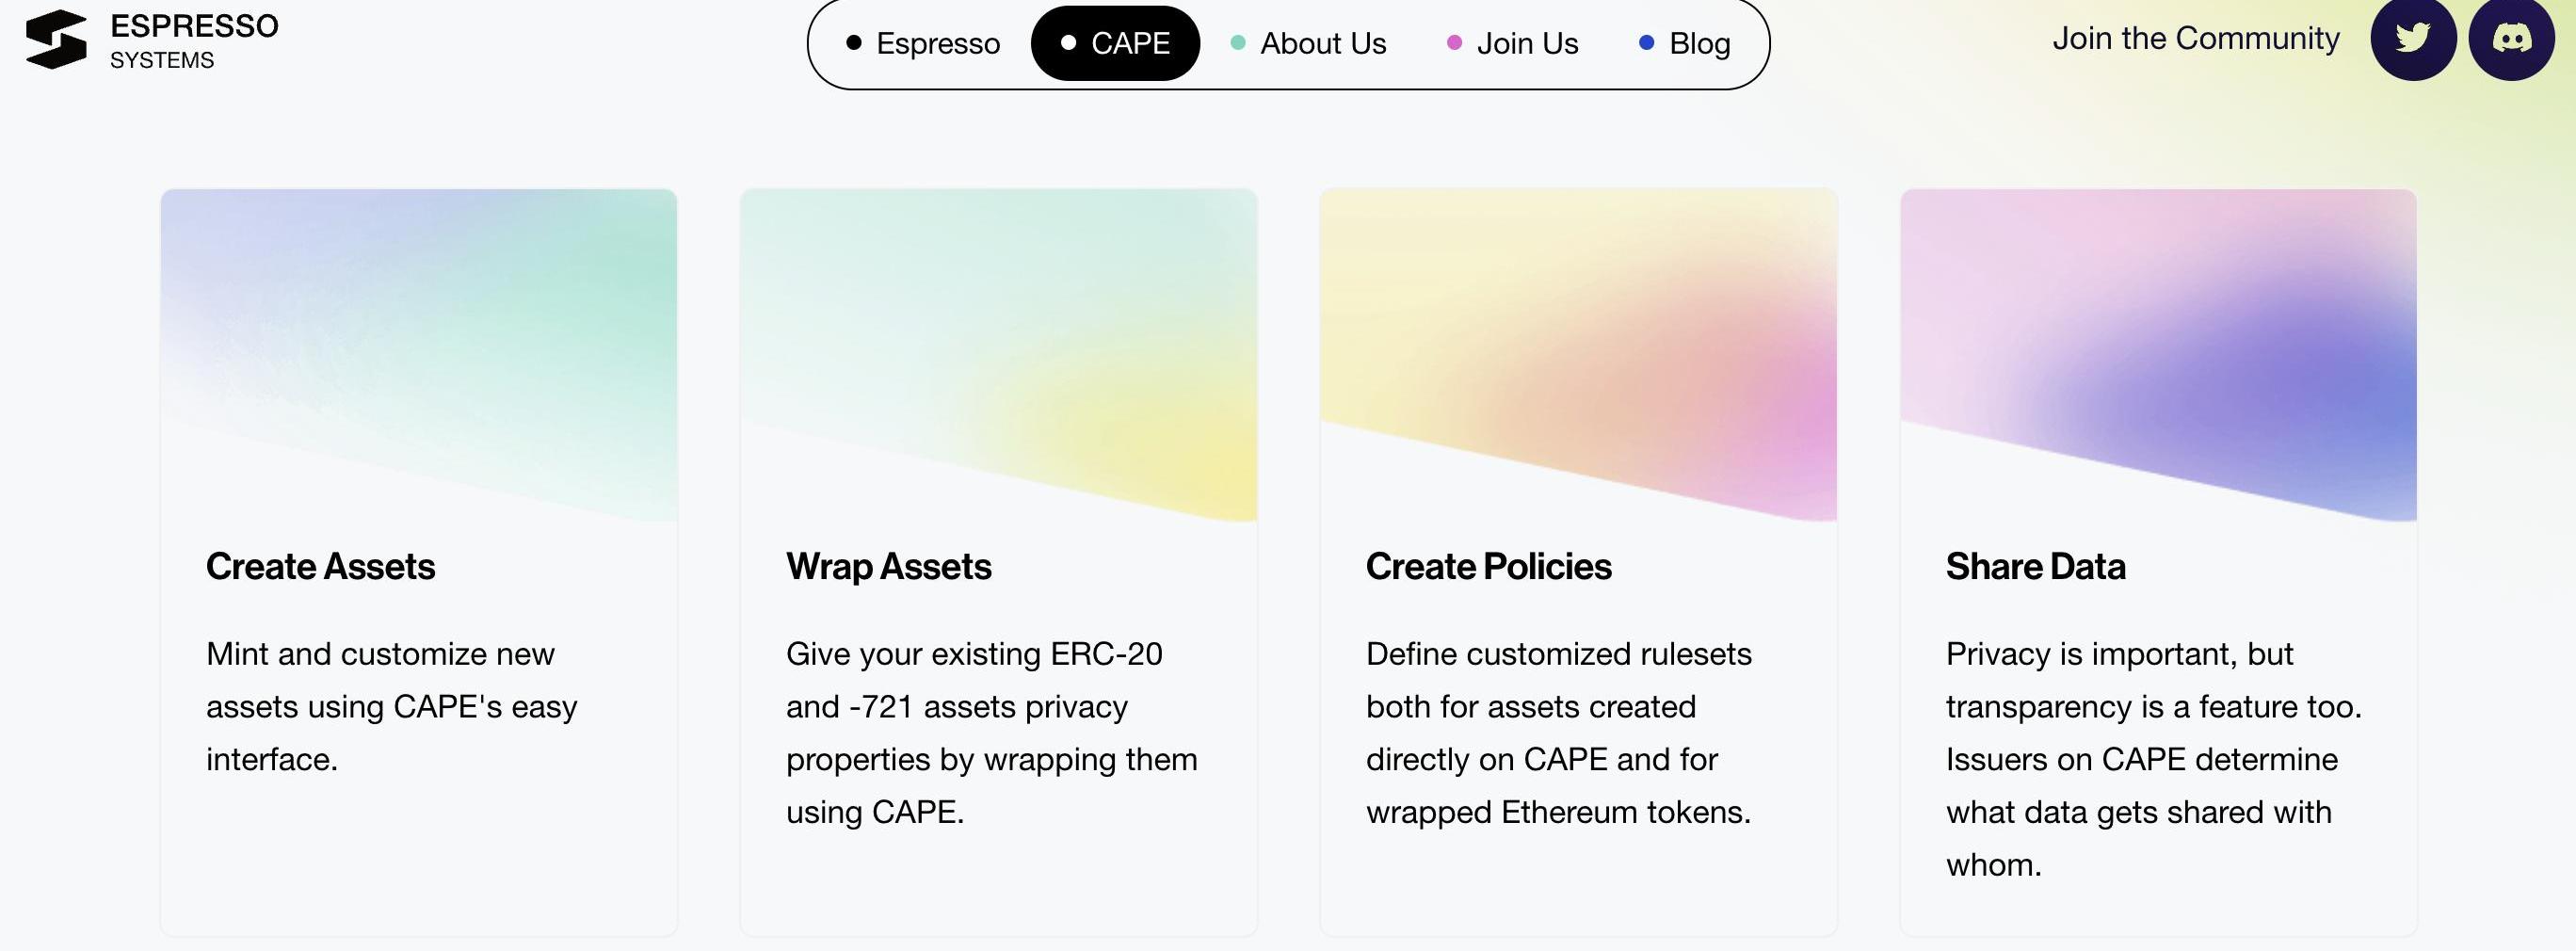Open the Join Us menu item
The width and height of the screenshot is (2576, 951).
(1513, 43)
